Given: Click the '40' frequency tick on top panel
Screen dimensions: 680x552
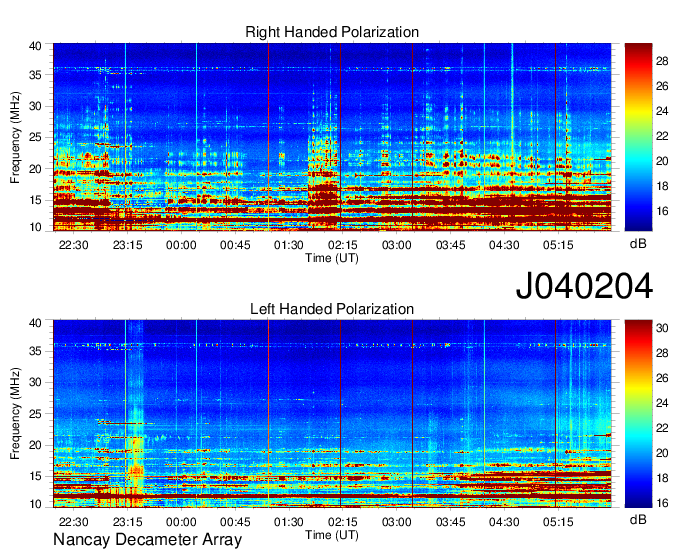Looking at the screenshot, I should click(35, 46).
